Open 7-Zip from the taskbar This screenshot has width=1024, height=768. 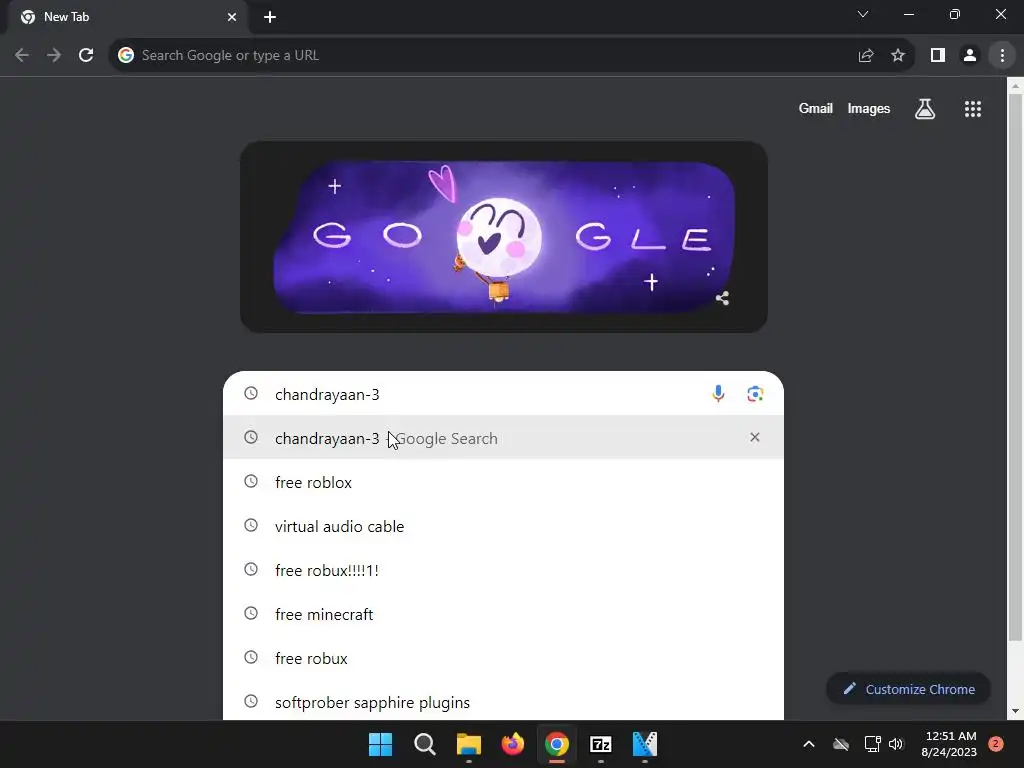coord(600,744)
